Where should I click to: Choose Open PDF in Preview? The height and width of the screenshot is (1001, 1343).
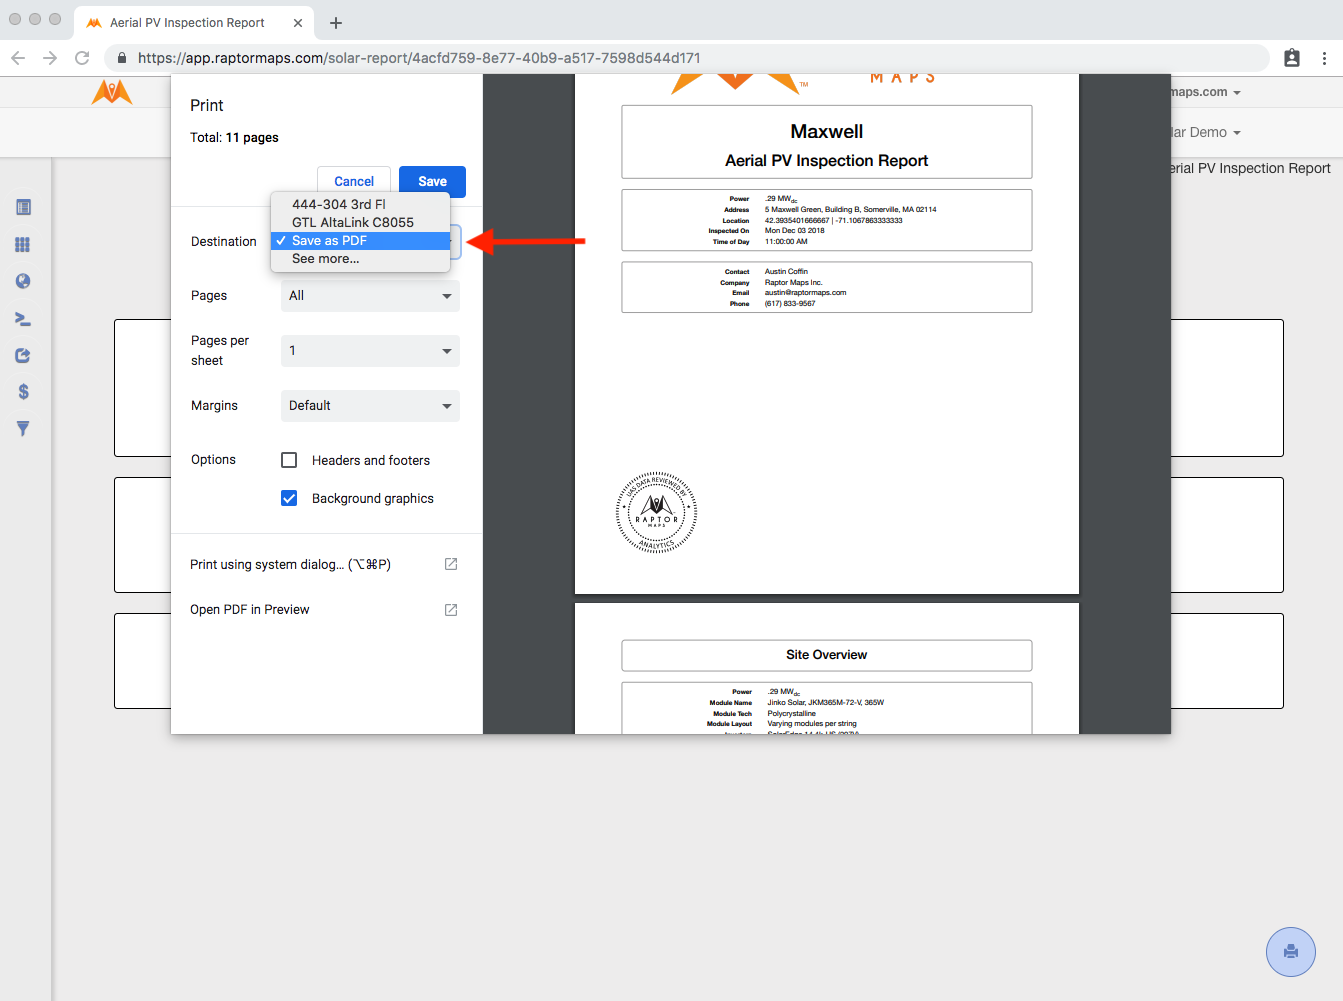pos(324,609)
